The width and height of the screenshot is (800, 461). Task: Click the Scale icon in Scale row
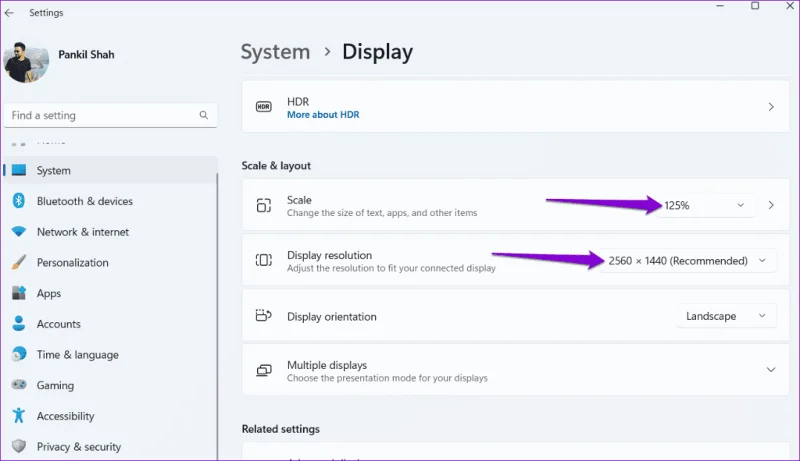[263, 205]
